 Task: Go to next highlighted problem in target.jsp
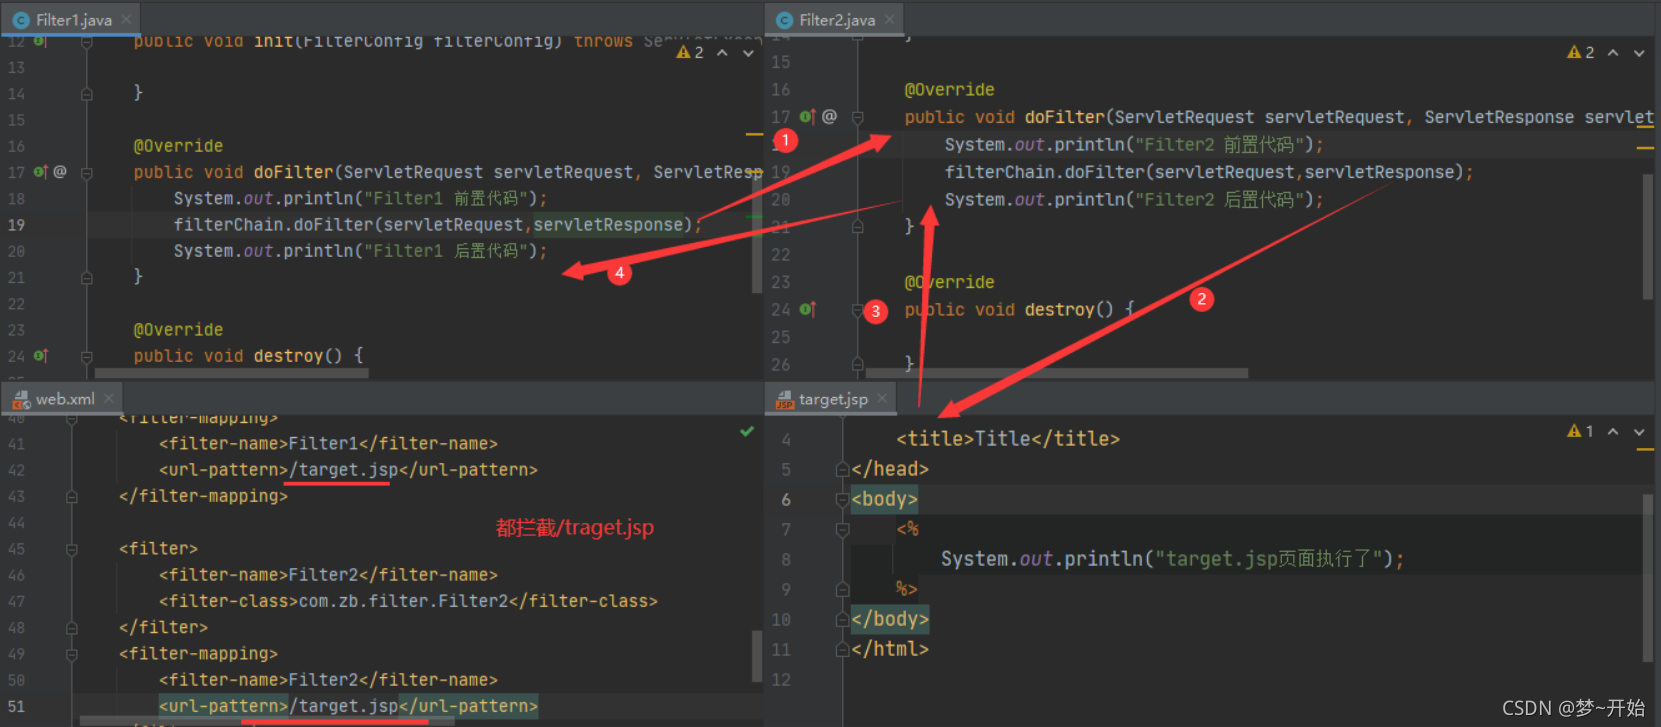click(x=1639, y=432)
